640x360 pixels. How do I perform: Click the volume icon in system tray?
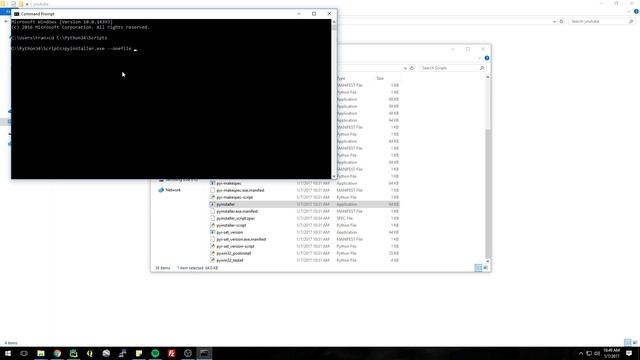597,353
